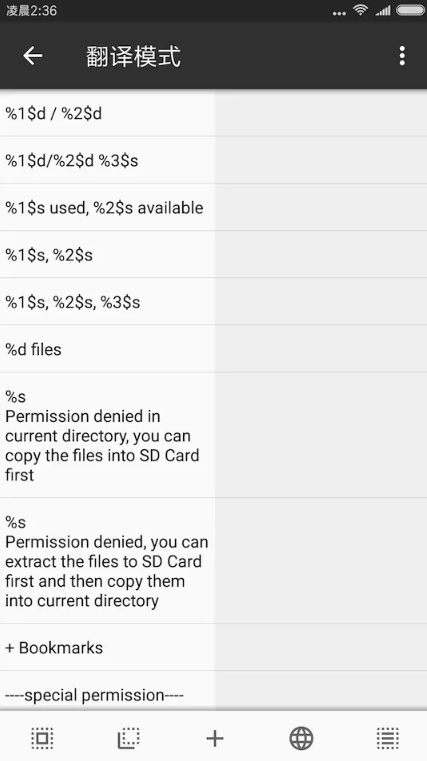Tap the Wi-Fi icon in the status bar

pos(361,10)
